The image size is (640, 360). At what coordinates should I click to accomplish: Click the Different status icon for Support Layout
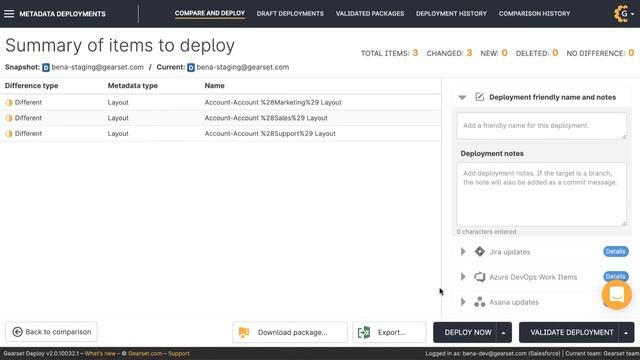9,133
